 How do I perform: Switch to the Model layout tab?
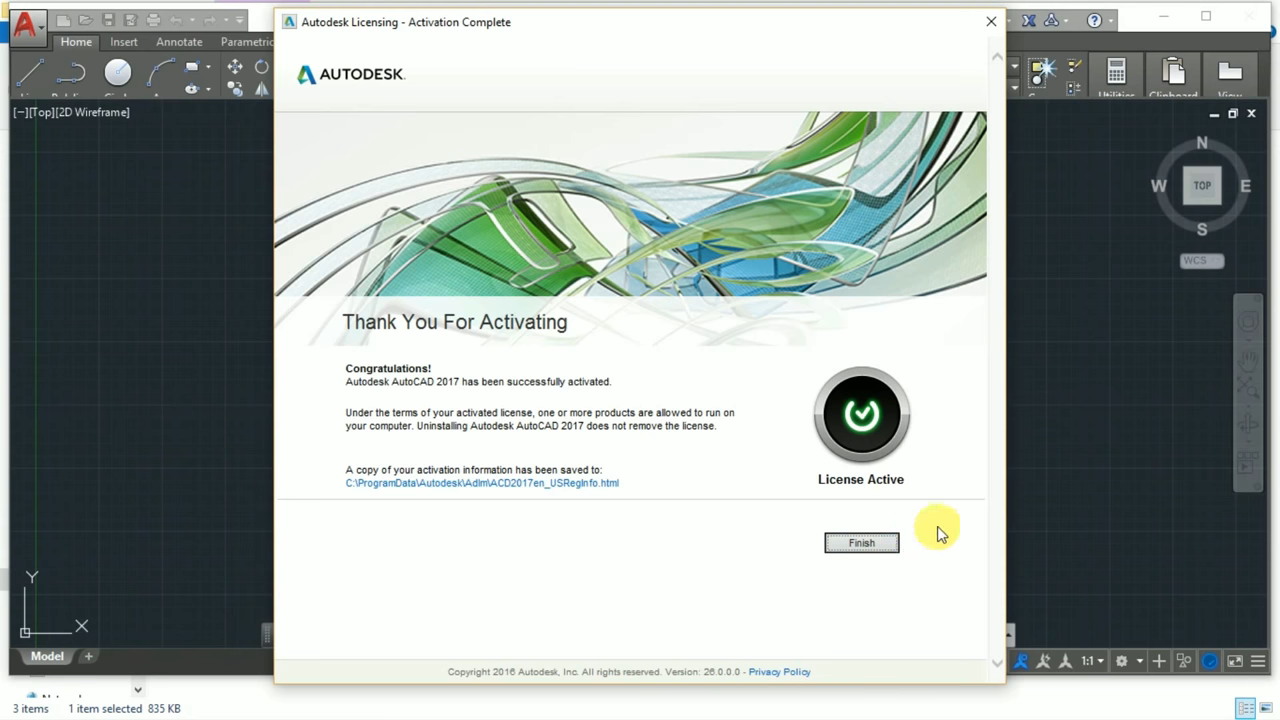click(x=47, y=656)
